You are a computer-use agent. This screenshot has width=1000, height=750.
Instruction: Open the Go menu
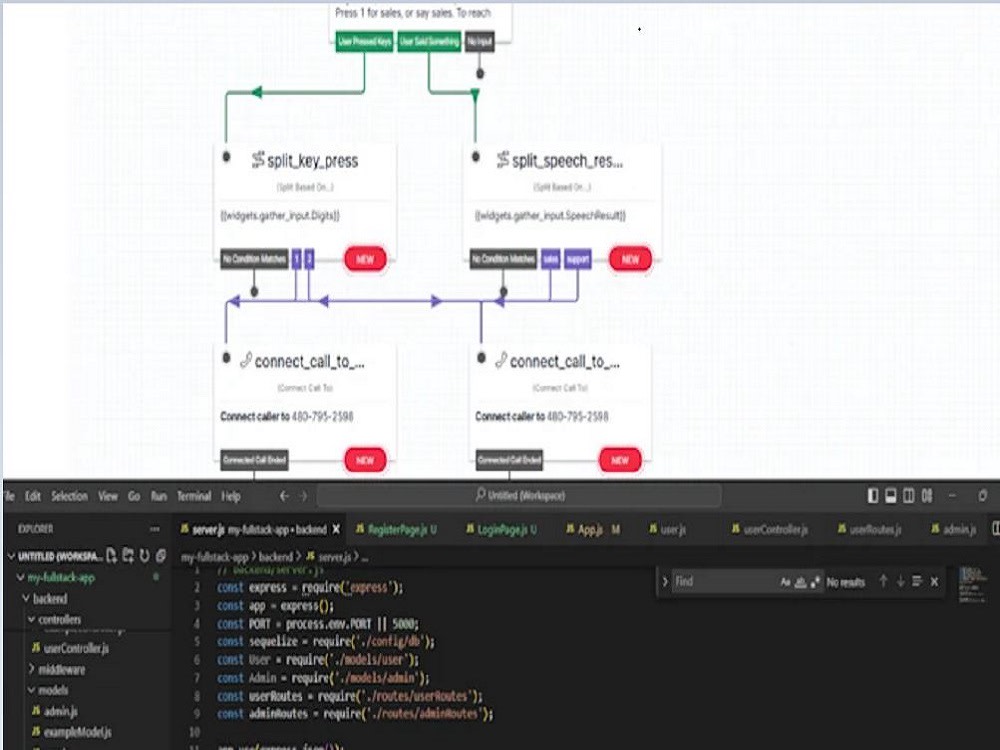pyautogui.click(x=134, y=496)
